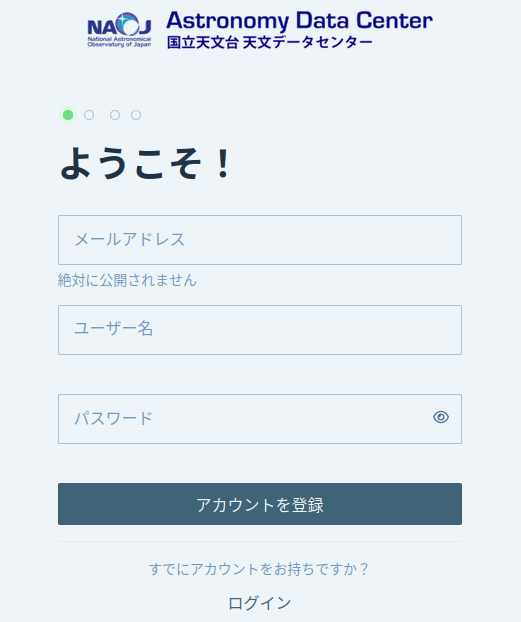Click the 絶対に公開されません hint text
Screen dimensions: 521x622
tap(127, 280)
